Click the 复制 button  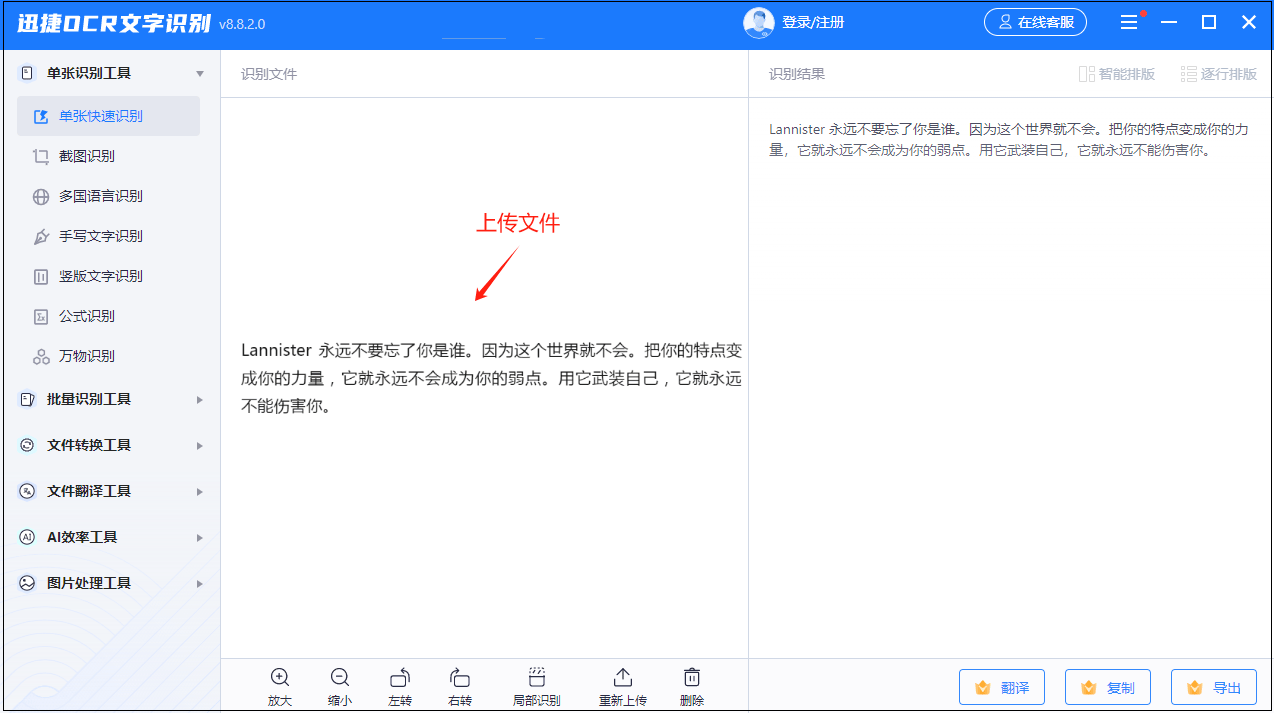(x=1108, y=688)
